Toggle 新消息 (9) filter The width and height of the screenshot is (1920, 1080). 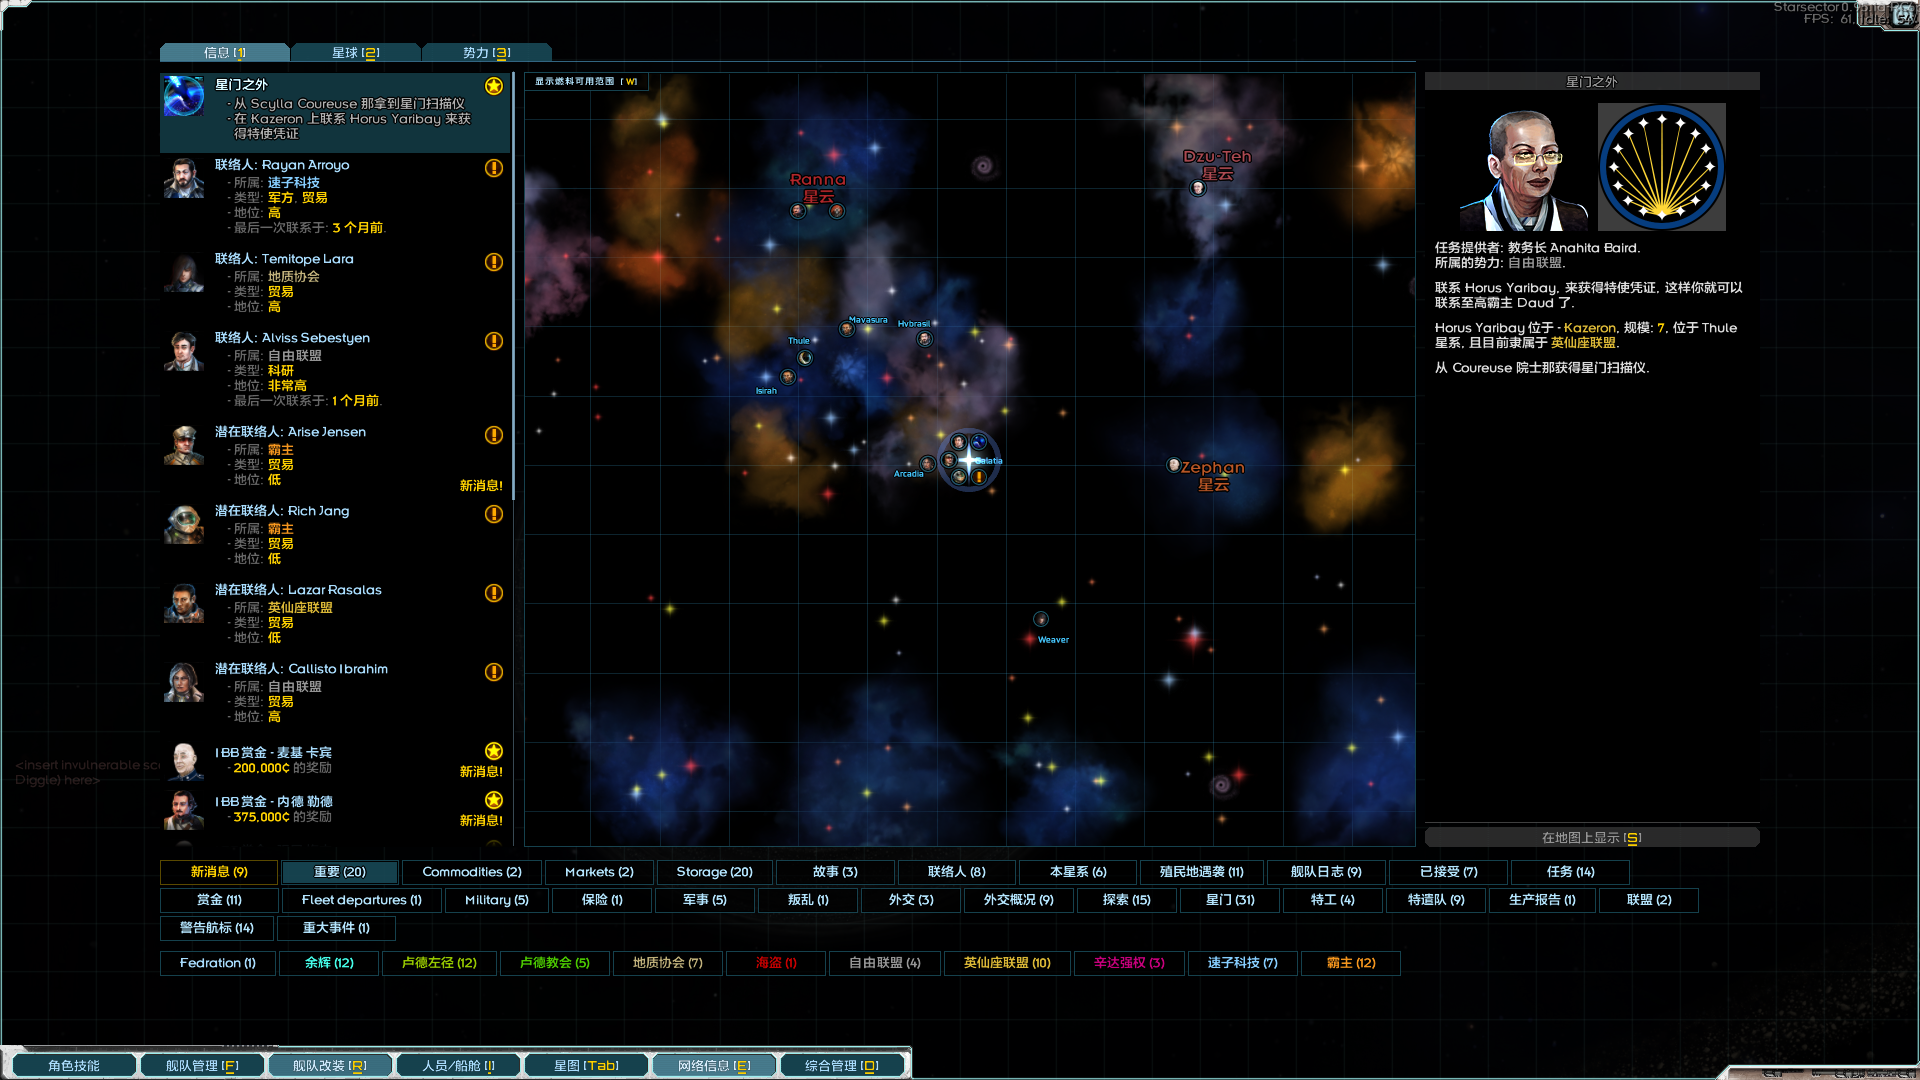pyautogui.click(x=219, y=872)
